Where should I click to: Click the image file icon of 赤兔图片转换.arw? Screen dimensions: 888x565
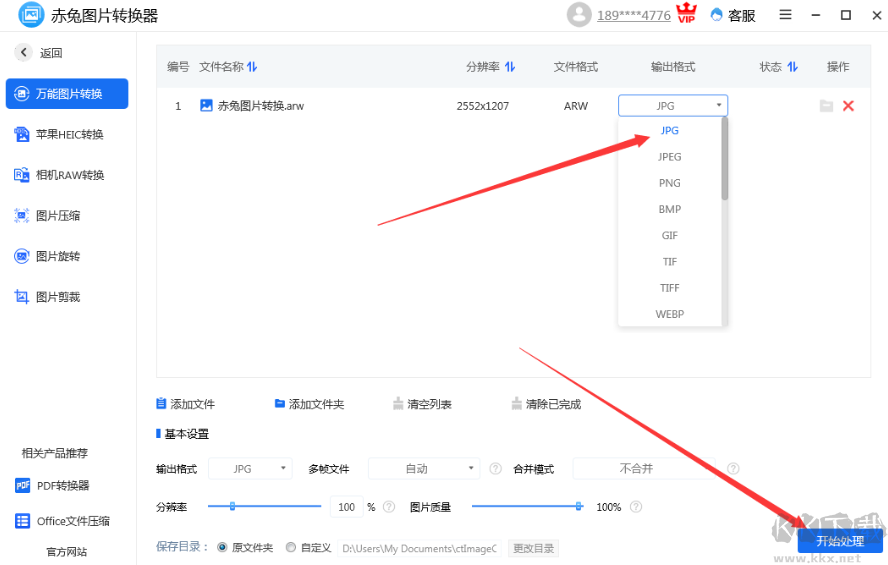click(206, 105)
